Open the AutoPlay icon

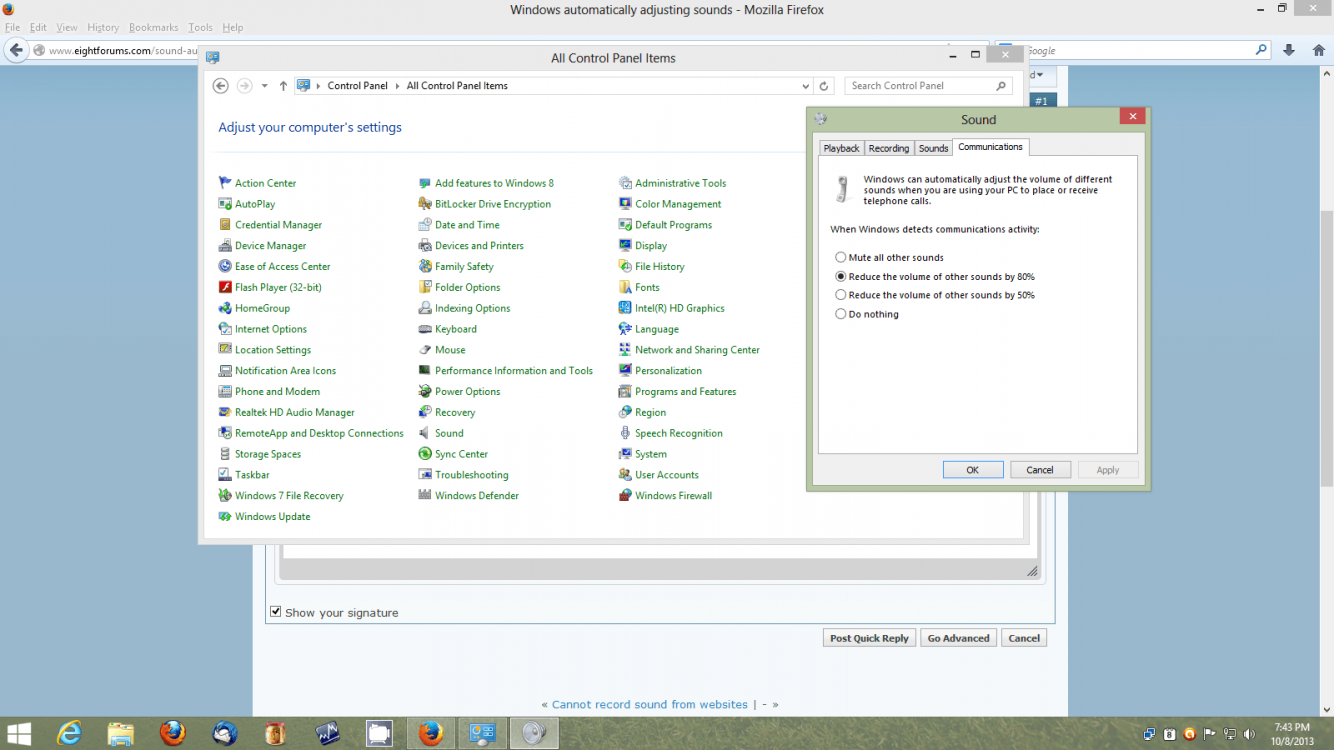225,204
